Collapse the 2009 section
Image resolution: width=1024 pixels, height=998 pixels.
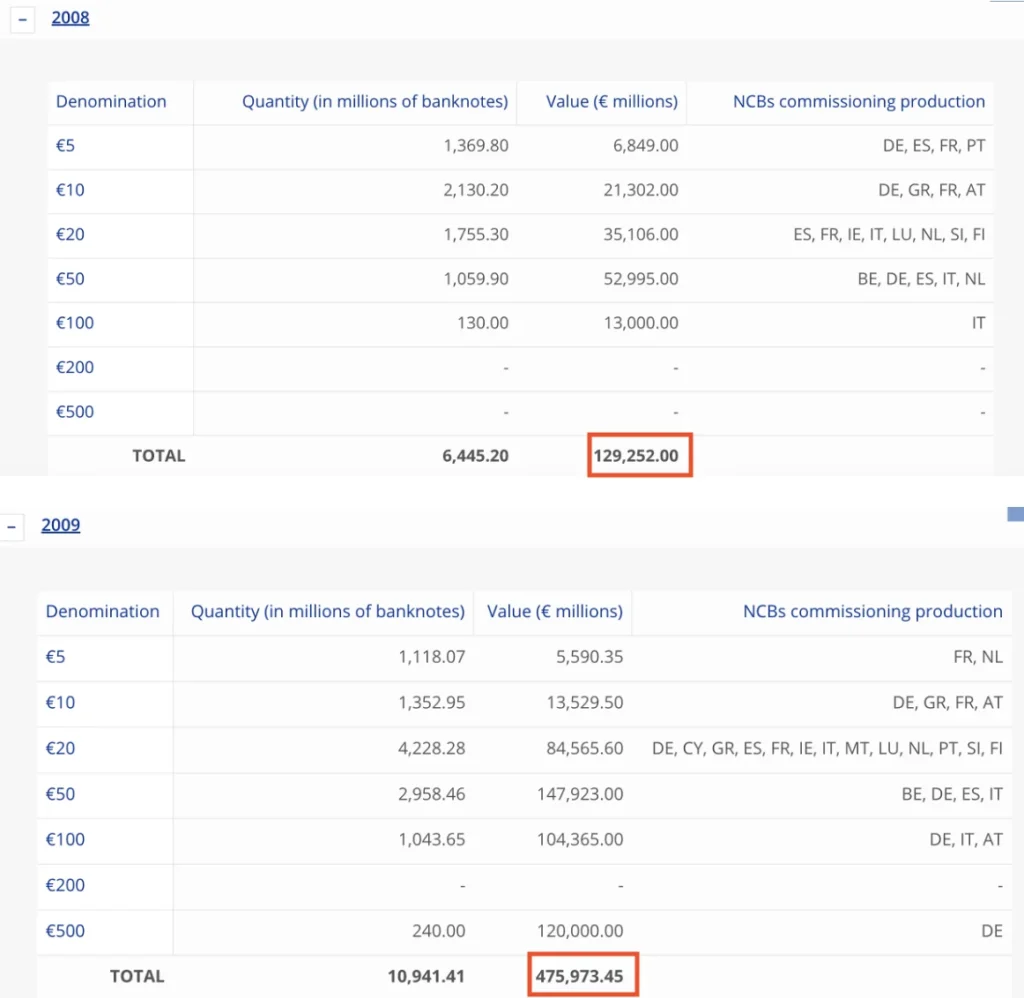point(12,526)
